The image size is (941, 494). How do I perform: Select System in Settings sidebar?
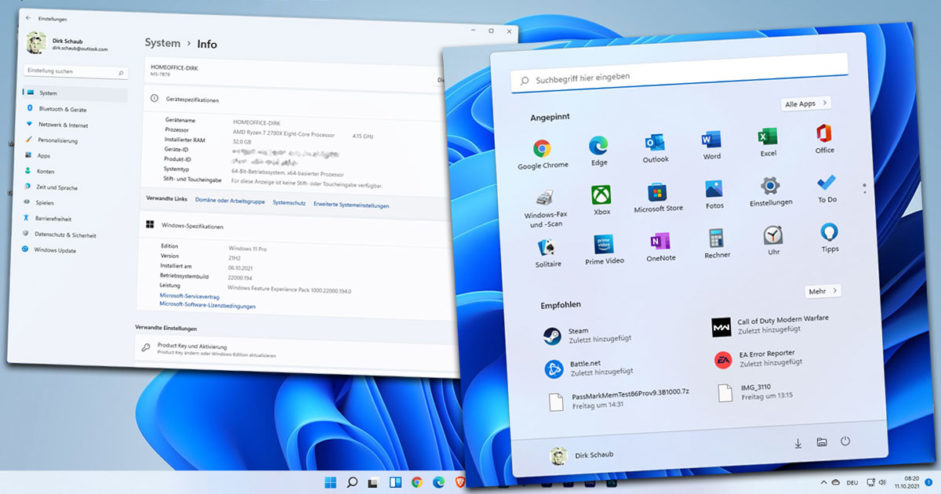[76, 93]
